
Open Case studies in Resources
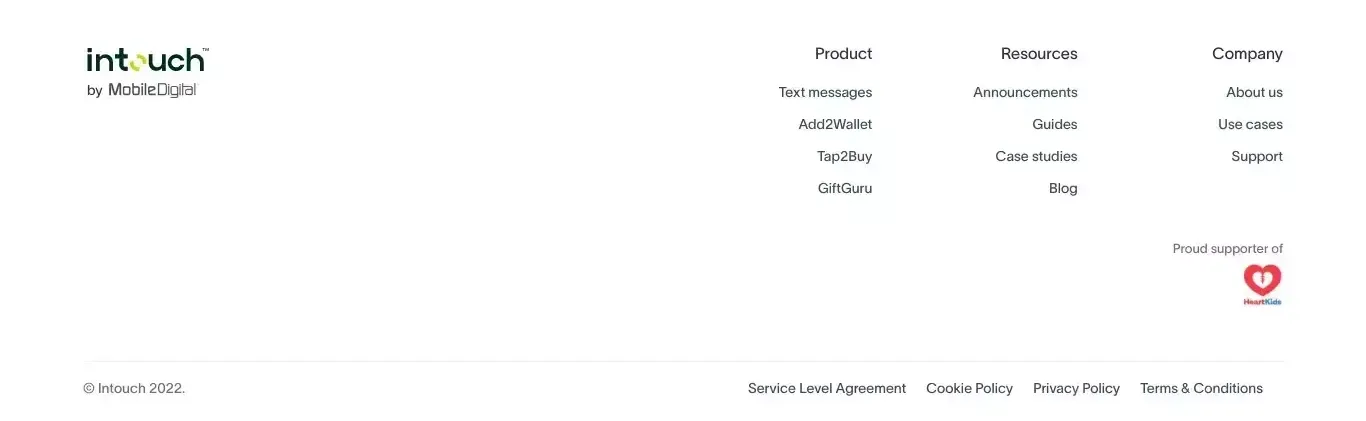pos(1036,156)
